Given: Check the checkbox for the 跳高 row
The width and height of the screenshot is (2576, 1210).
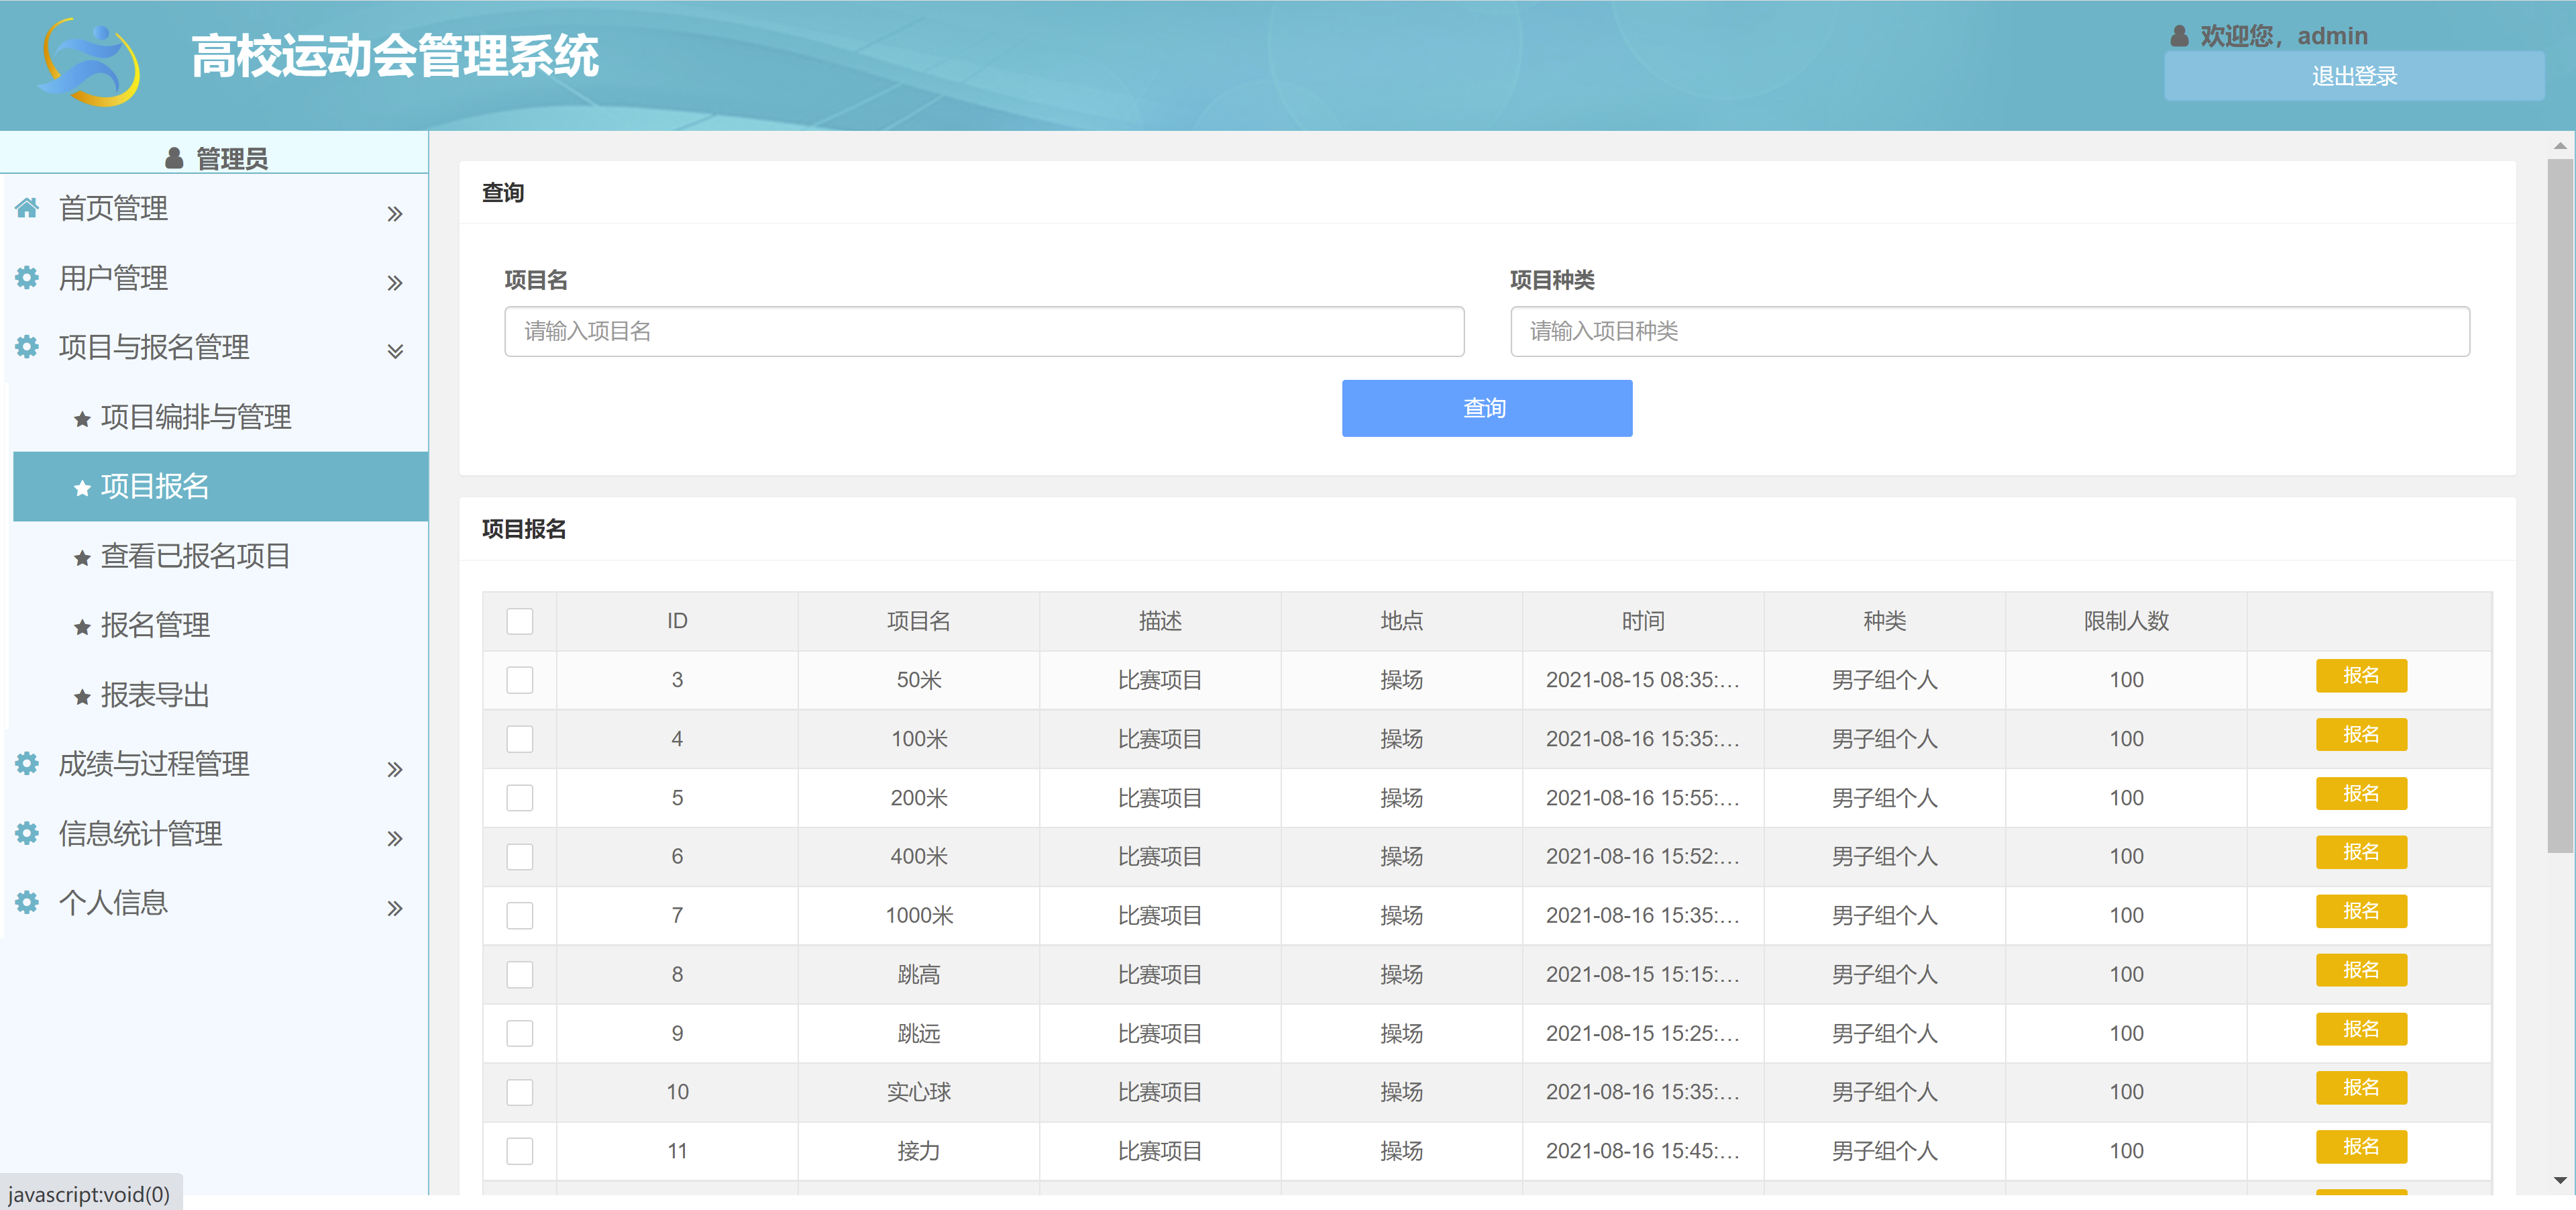Looking at the screenshot, I should 519,974.
